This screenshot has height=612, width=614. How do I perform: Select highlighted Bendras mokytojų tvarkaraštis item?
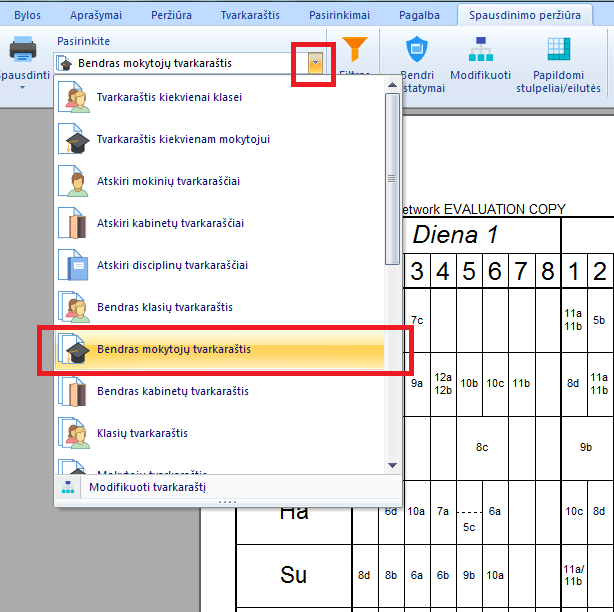click(174, 350)
